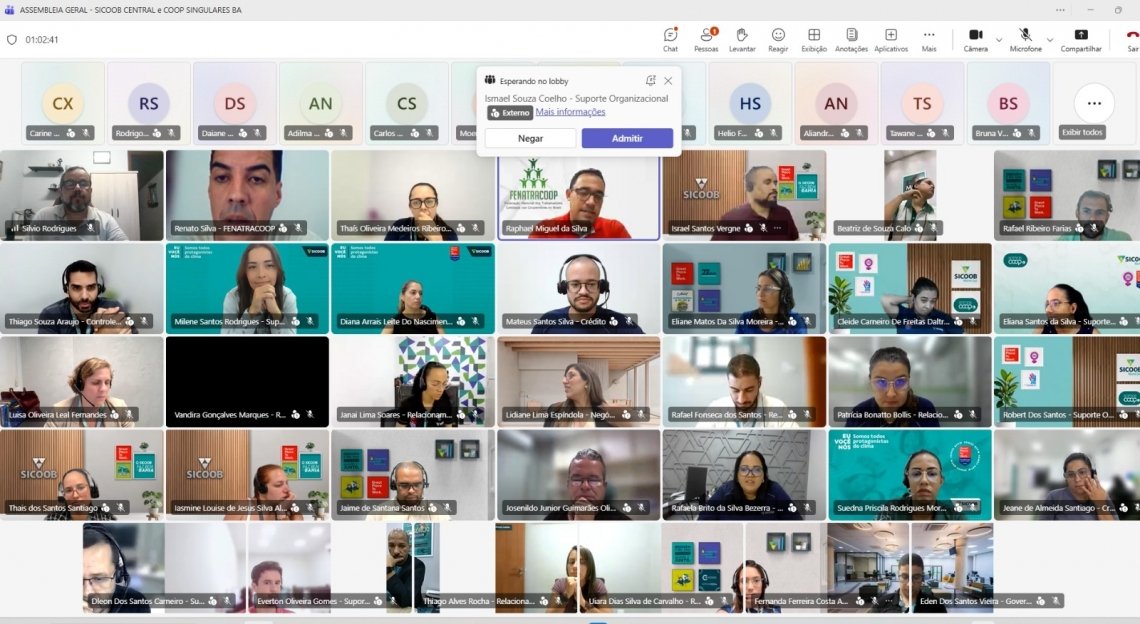Unmute the Microfone

[x=1025, y=39]
